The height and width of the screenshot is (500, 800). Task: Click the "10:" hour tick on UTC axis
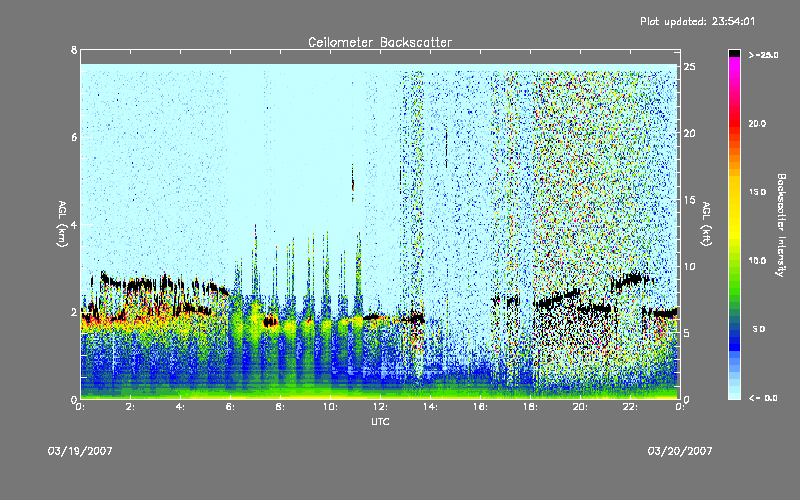330,407
